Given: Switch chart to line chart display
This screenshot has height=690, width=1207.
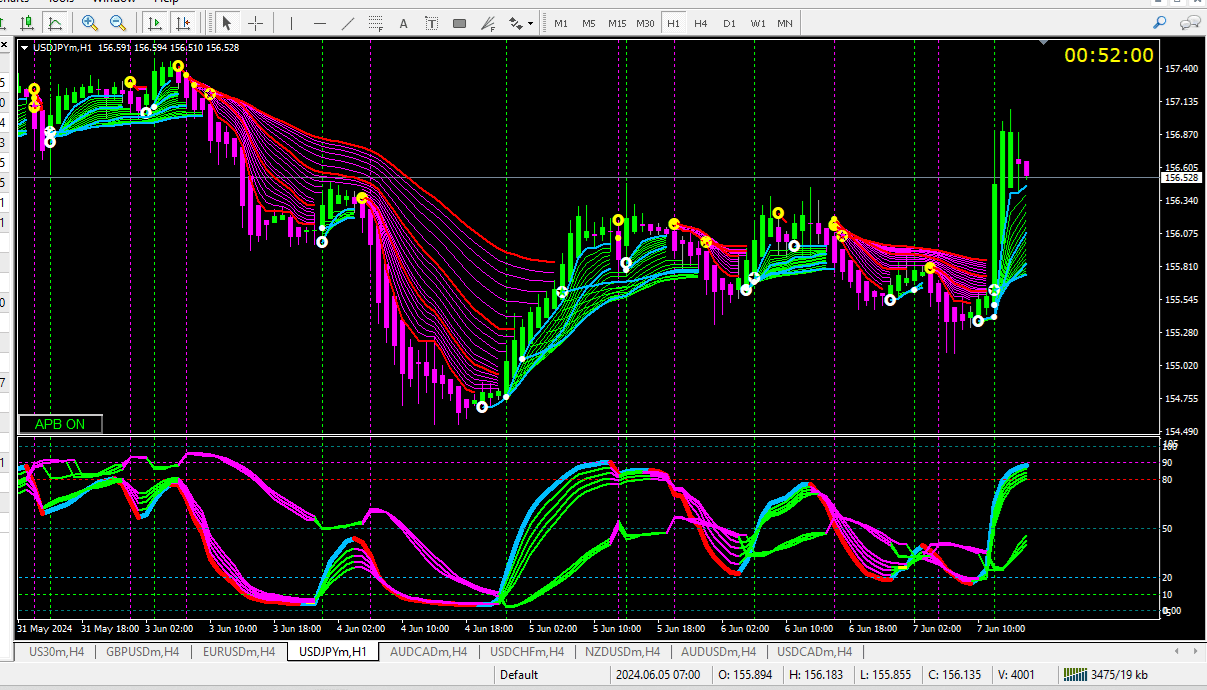Looking at the screenshot, I should [x=55, y=22].
